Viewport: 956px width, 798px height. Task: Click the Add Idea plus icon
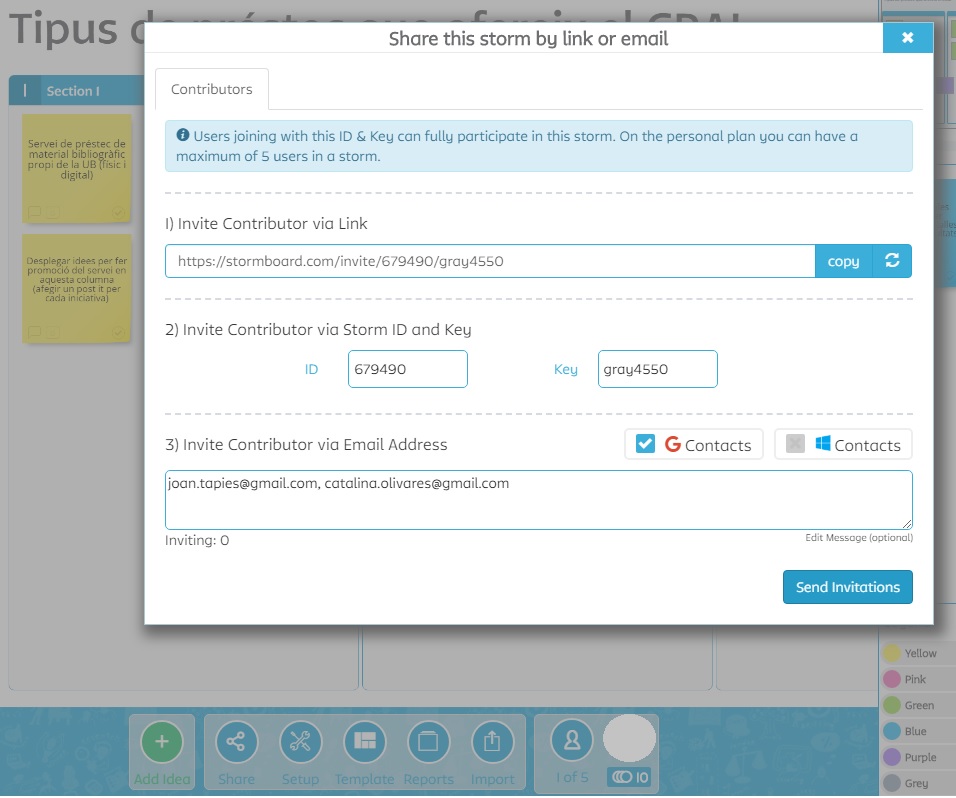pyautogui.click(x=162, y=742)
